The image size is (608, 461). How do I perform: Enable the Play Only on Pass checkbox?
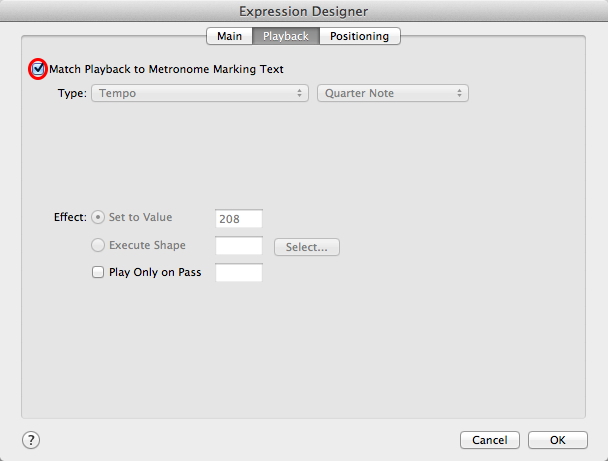pyautogui.click(x=98, y=272)
